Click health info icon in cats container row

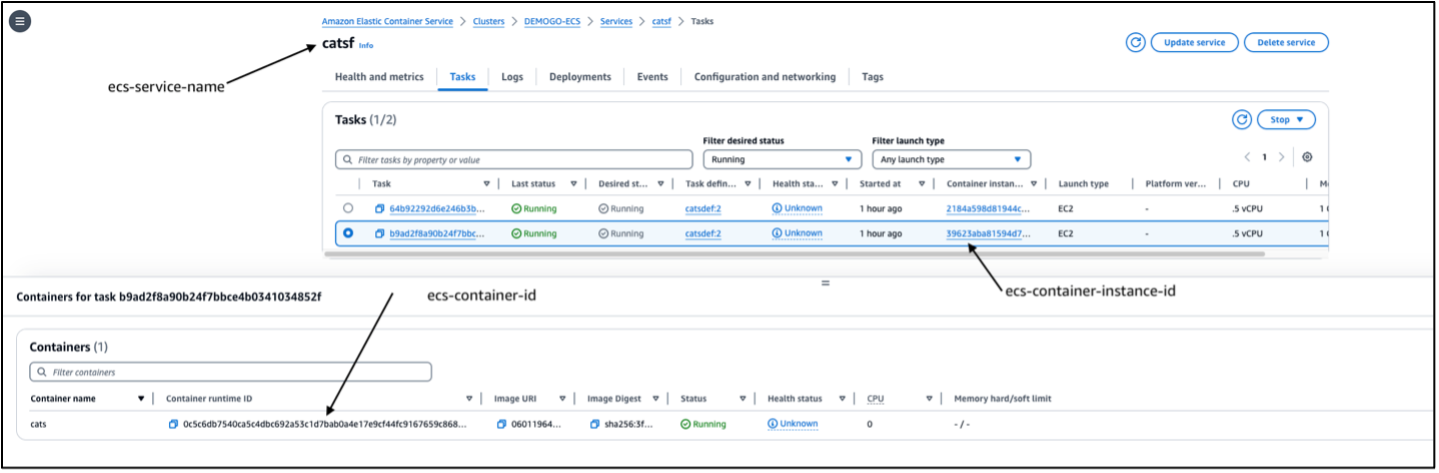coord(773,424)
